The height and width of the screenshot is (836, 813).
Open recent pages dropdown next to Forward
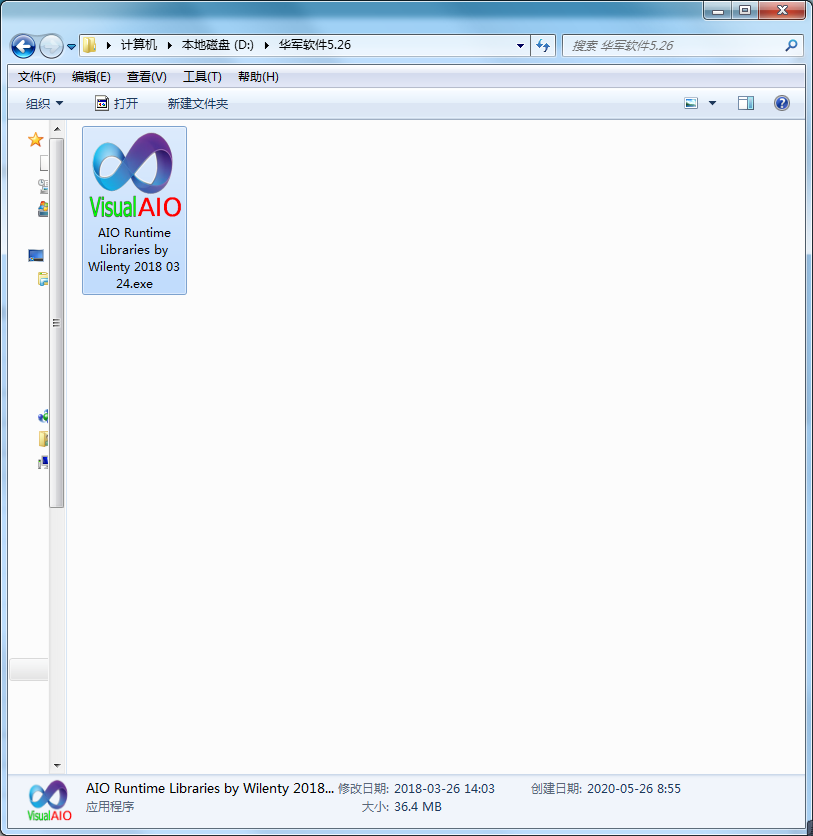click(x=72, y=46)
